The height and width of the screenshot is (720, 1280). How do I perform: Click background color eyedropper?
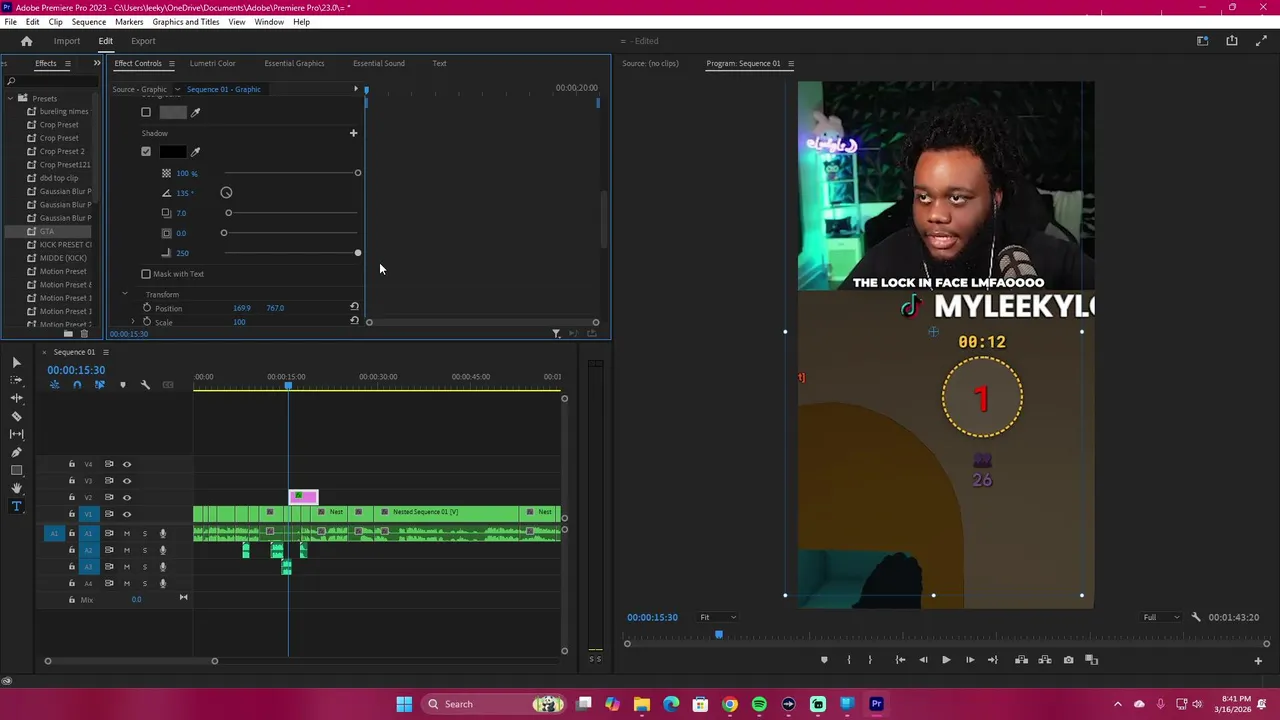tap(196, 112)
